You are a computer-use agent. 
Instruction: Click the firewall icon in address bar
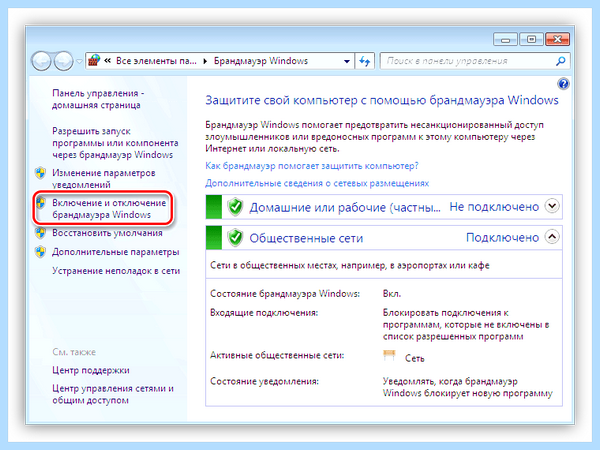point(94,60)
